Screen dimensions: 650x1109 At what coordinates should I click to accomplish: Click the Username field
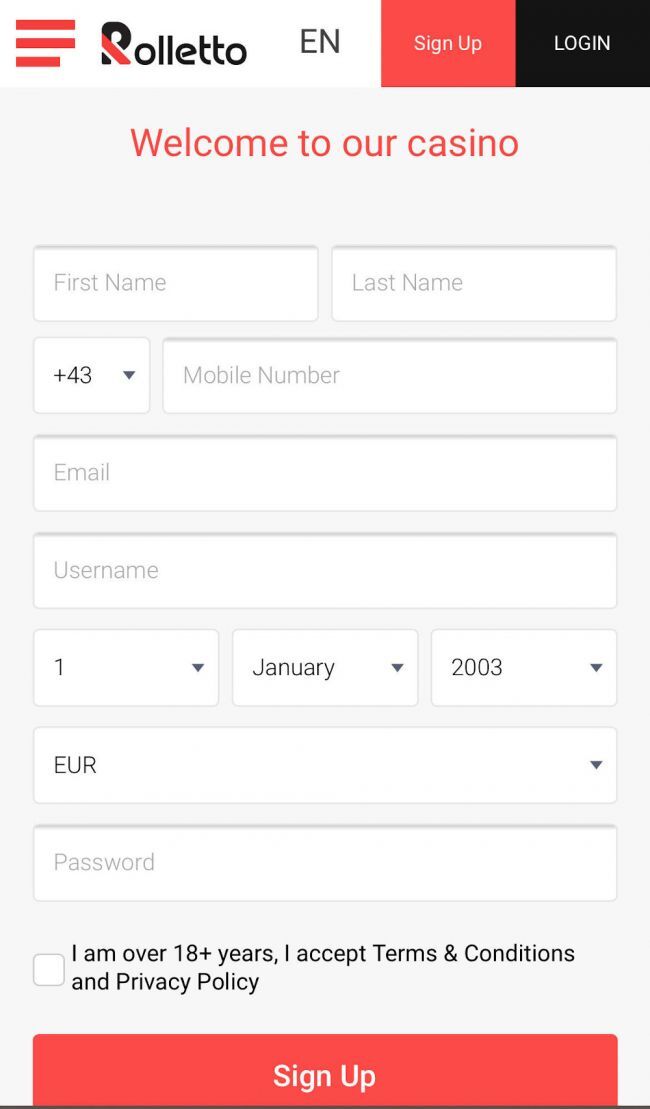325,570
